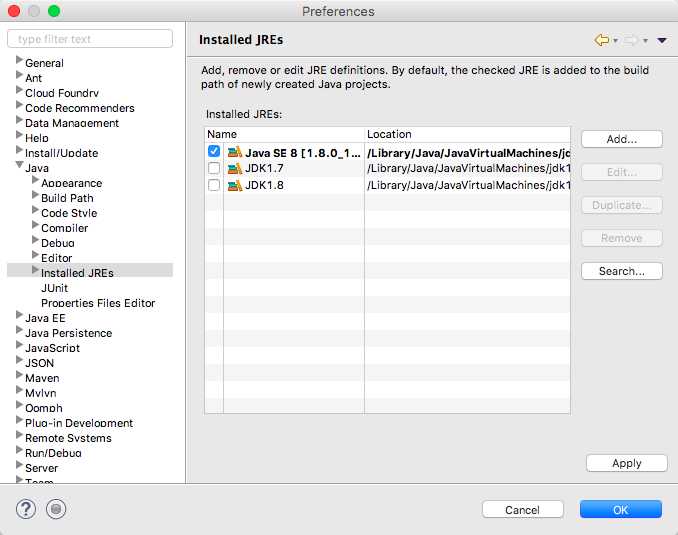This screenshot has height=535, width=678.
Task: Open the Debug page under Java
Action: coord(58,243)
